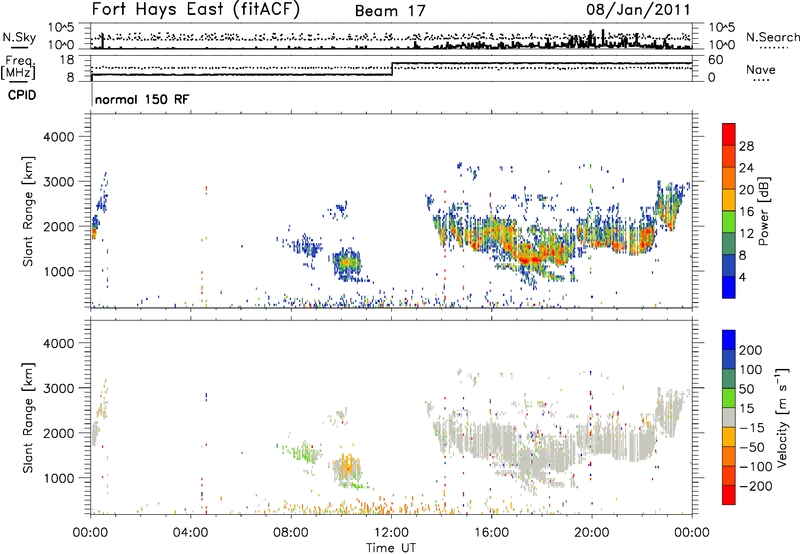Click the '4000' tick on the power panel
The height and width of the screenshot is (554, 800).
point(58,137)
